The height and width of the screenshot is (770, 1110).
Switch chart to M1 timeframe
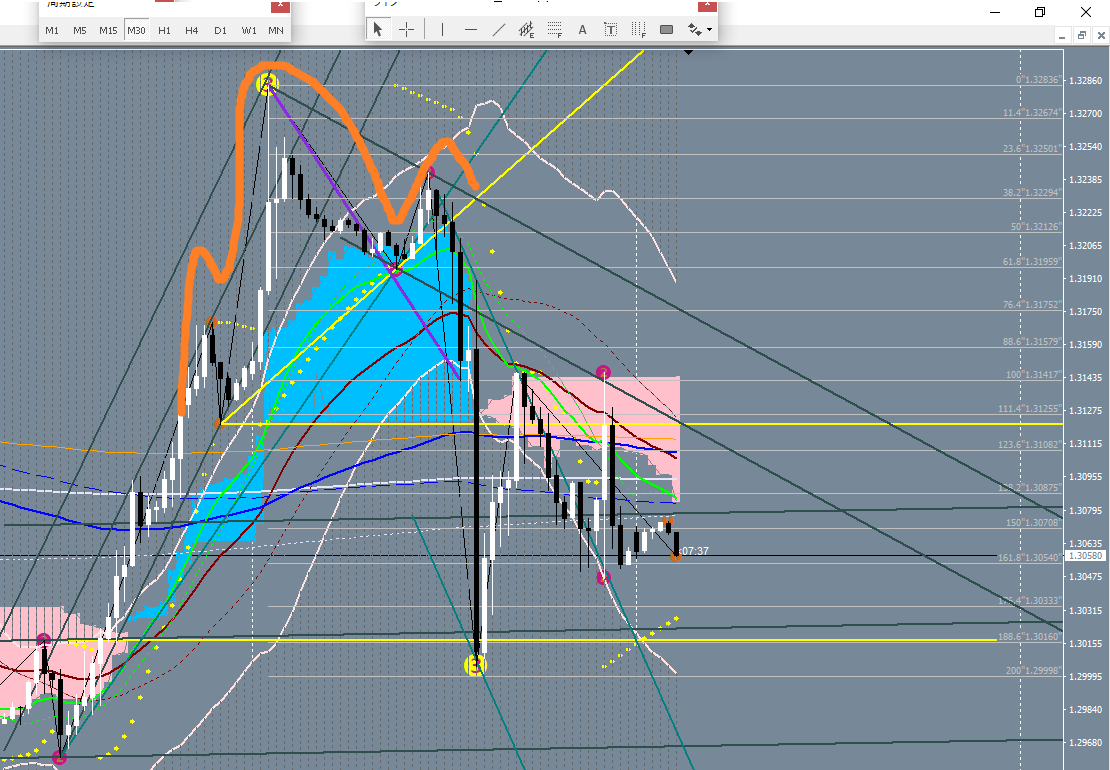(52, 30)
